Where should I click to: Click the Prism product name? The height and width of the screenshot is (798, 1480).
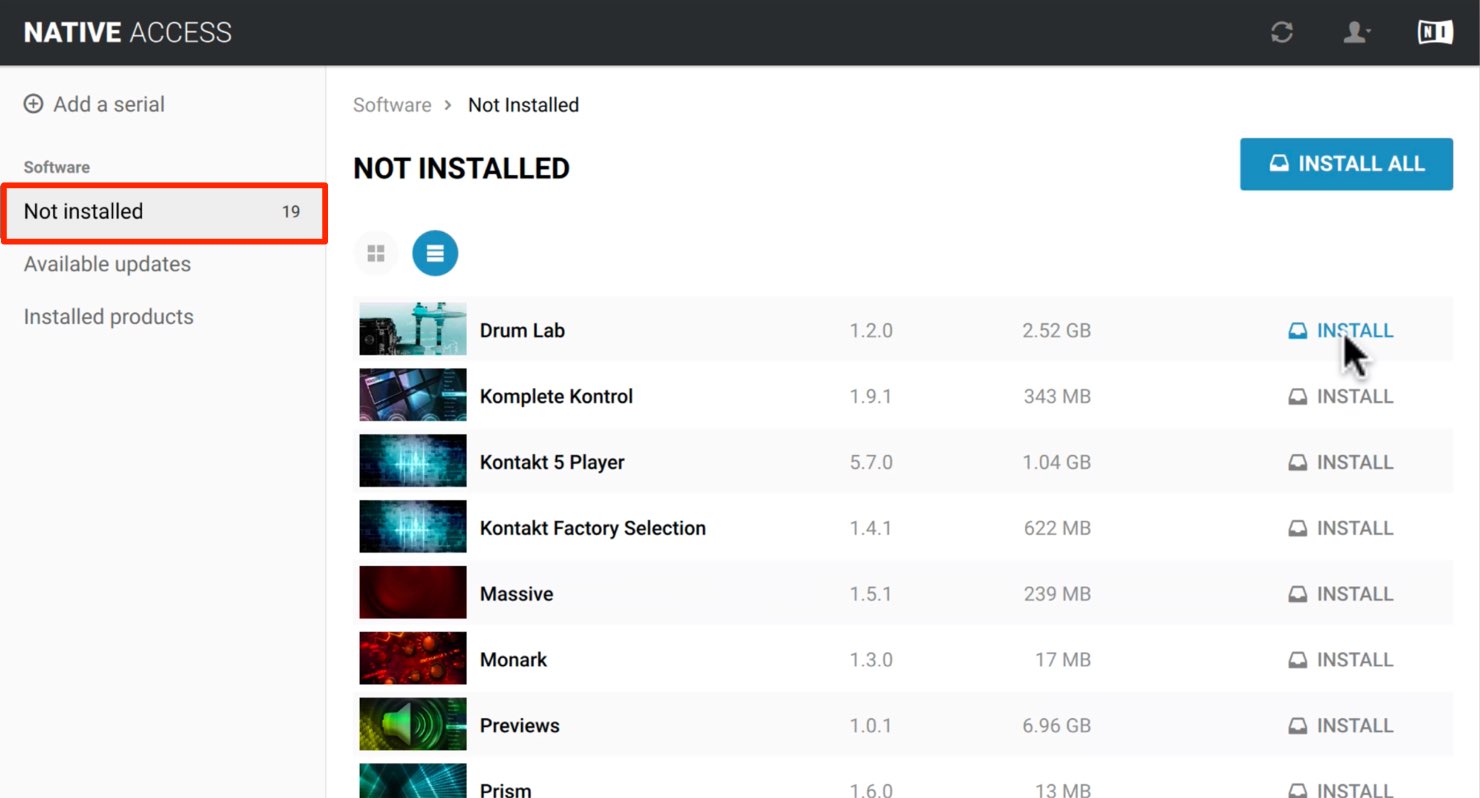[x=506, y=789]
